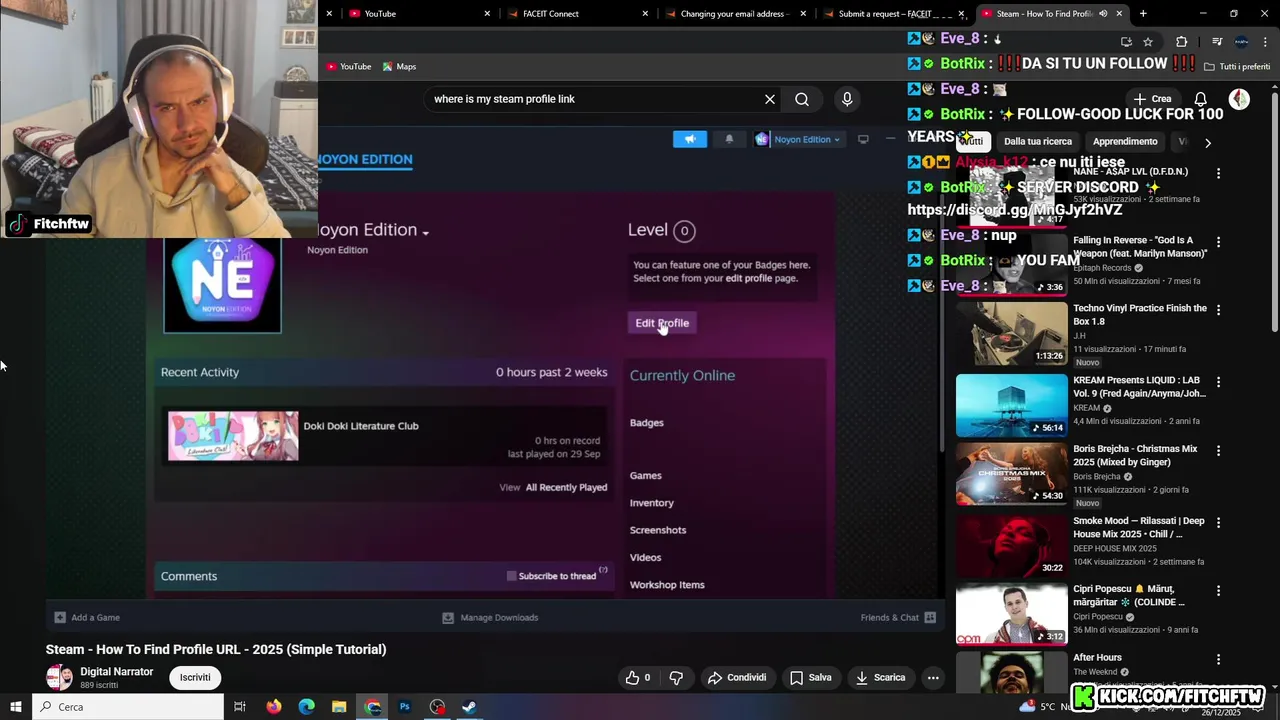Viewport: 1280px width, 720px height.
Task: Open Boris Brejcha Christmas Mix thumbnail
Action: pyautogui.click(x=1011, y=474)
